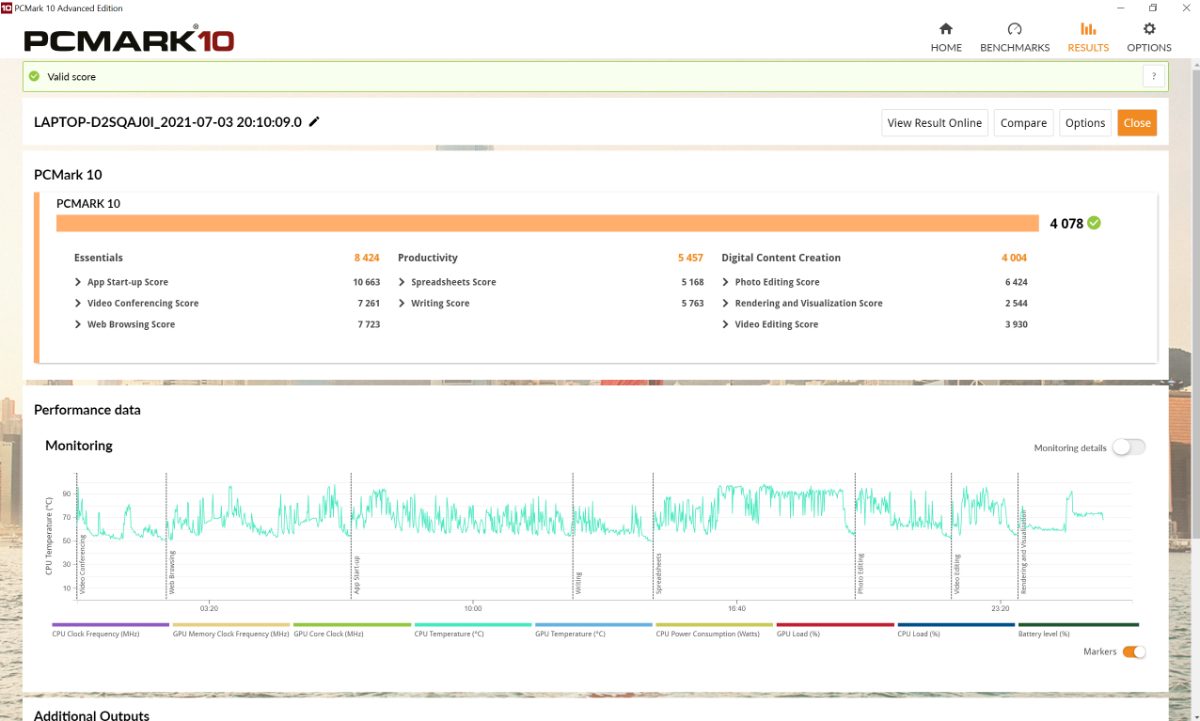1200x721 pixels.
Task: Click the pencil icon to rename result
Action: [314, 122]
